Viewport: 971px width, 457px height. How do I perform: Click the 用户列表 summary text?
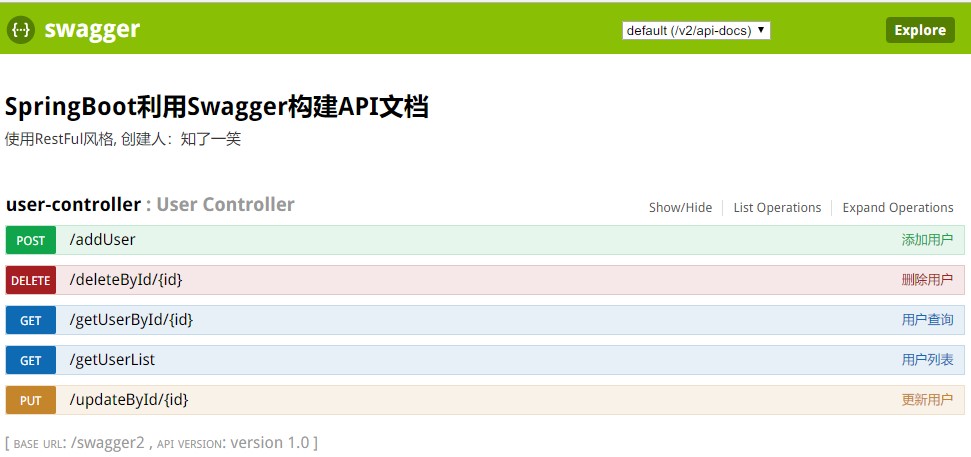click(927, 360)
